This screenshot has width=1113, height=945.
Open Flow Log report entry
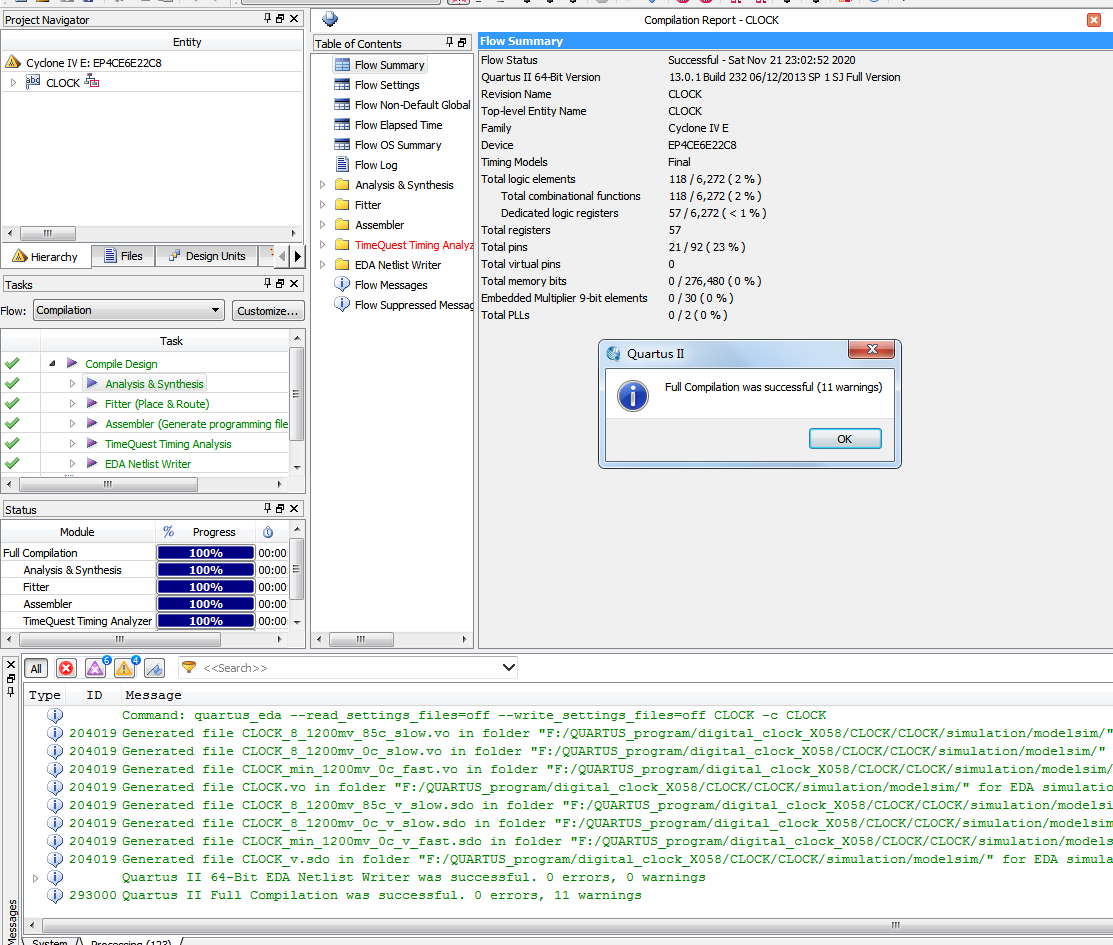click(375, 165)
